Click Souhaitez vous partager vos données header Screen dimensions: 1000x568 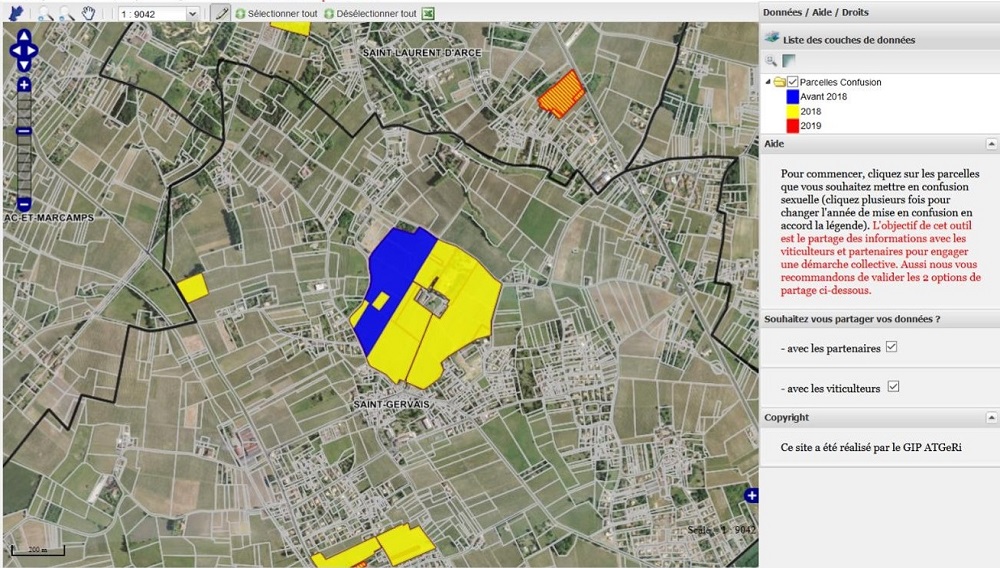[880, 319]
